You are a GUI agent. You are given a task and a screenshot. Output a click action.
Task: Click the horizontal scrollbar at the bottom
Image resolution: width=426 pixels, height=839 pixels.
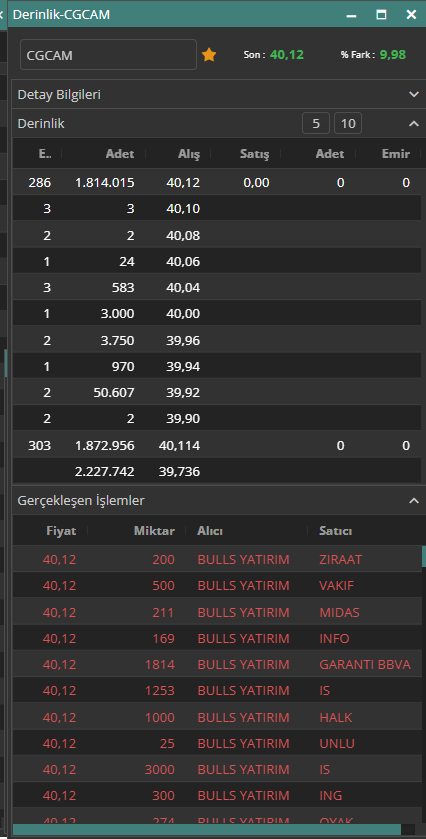click(x=207, y=829)
